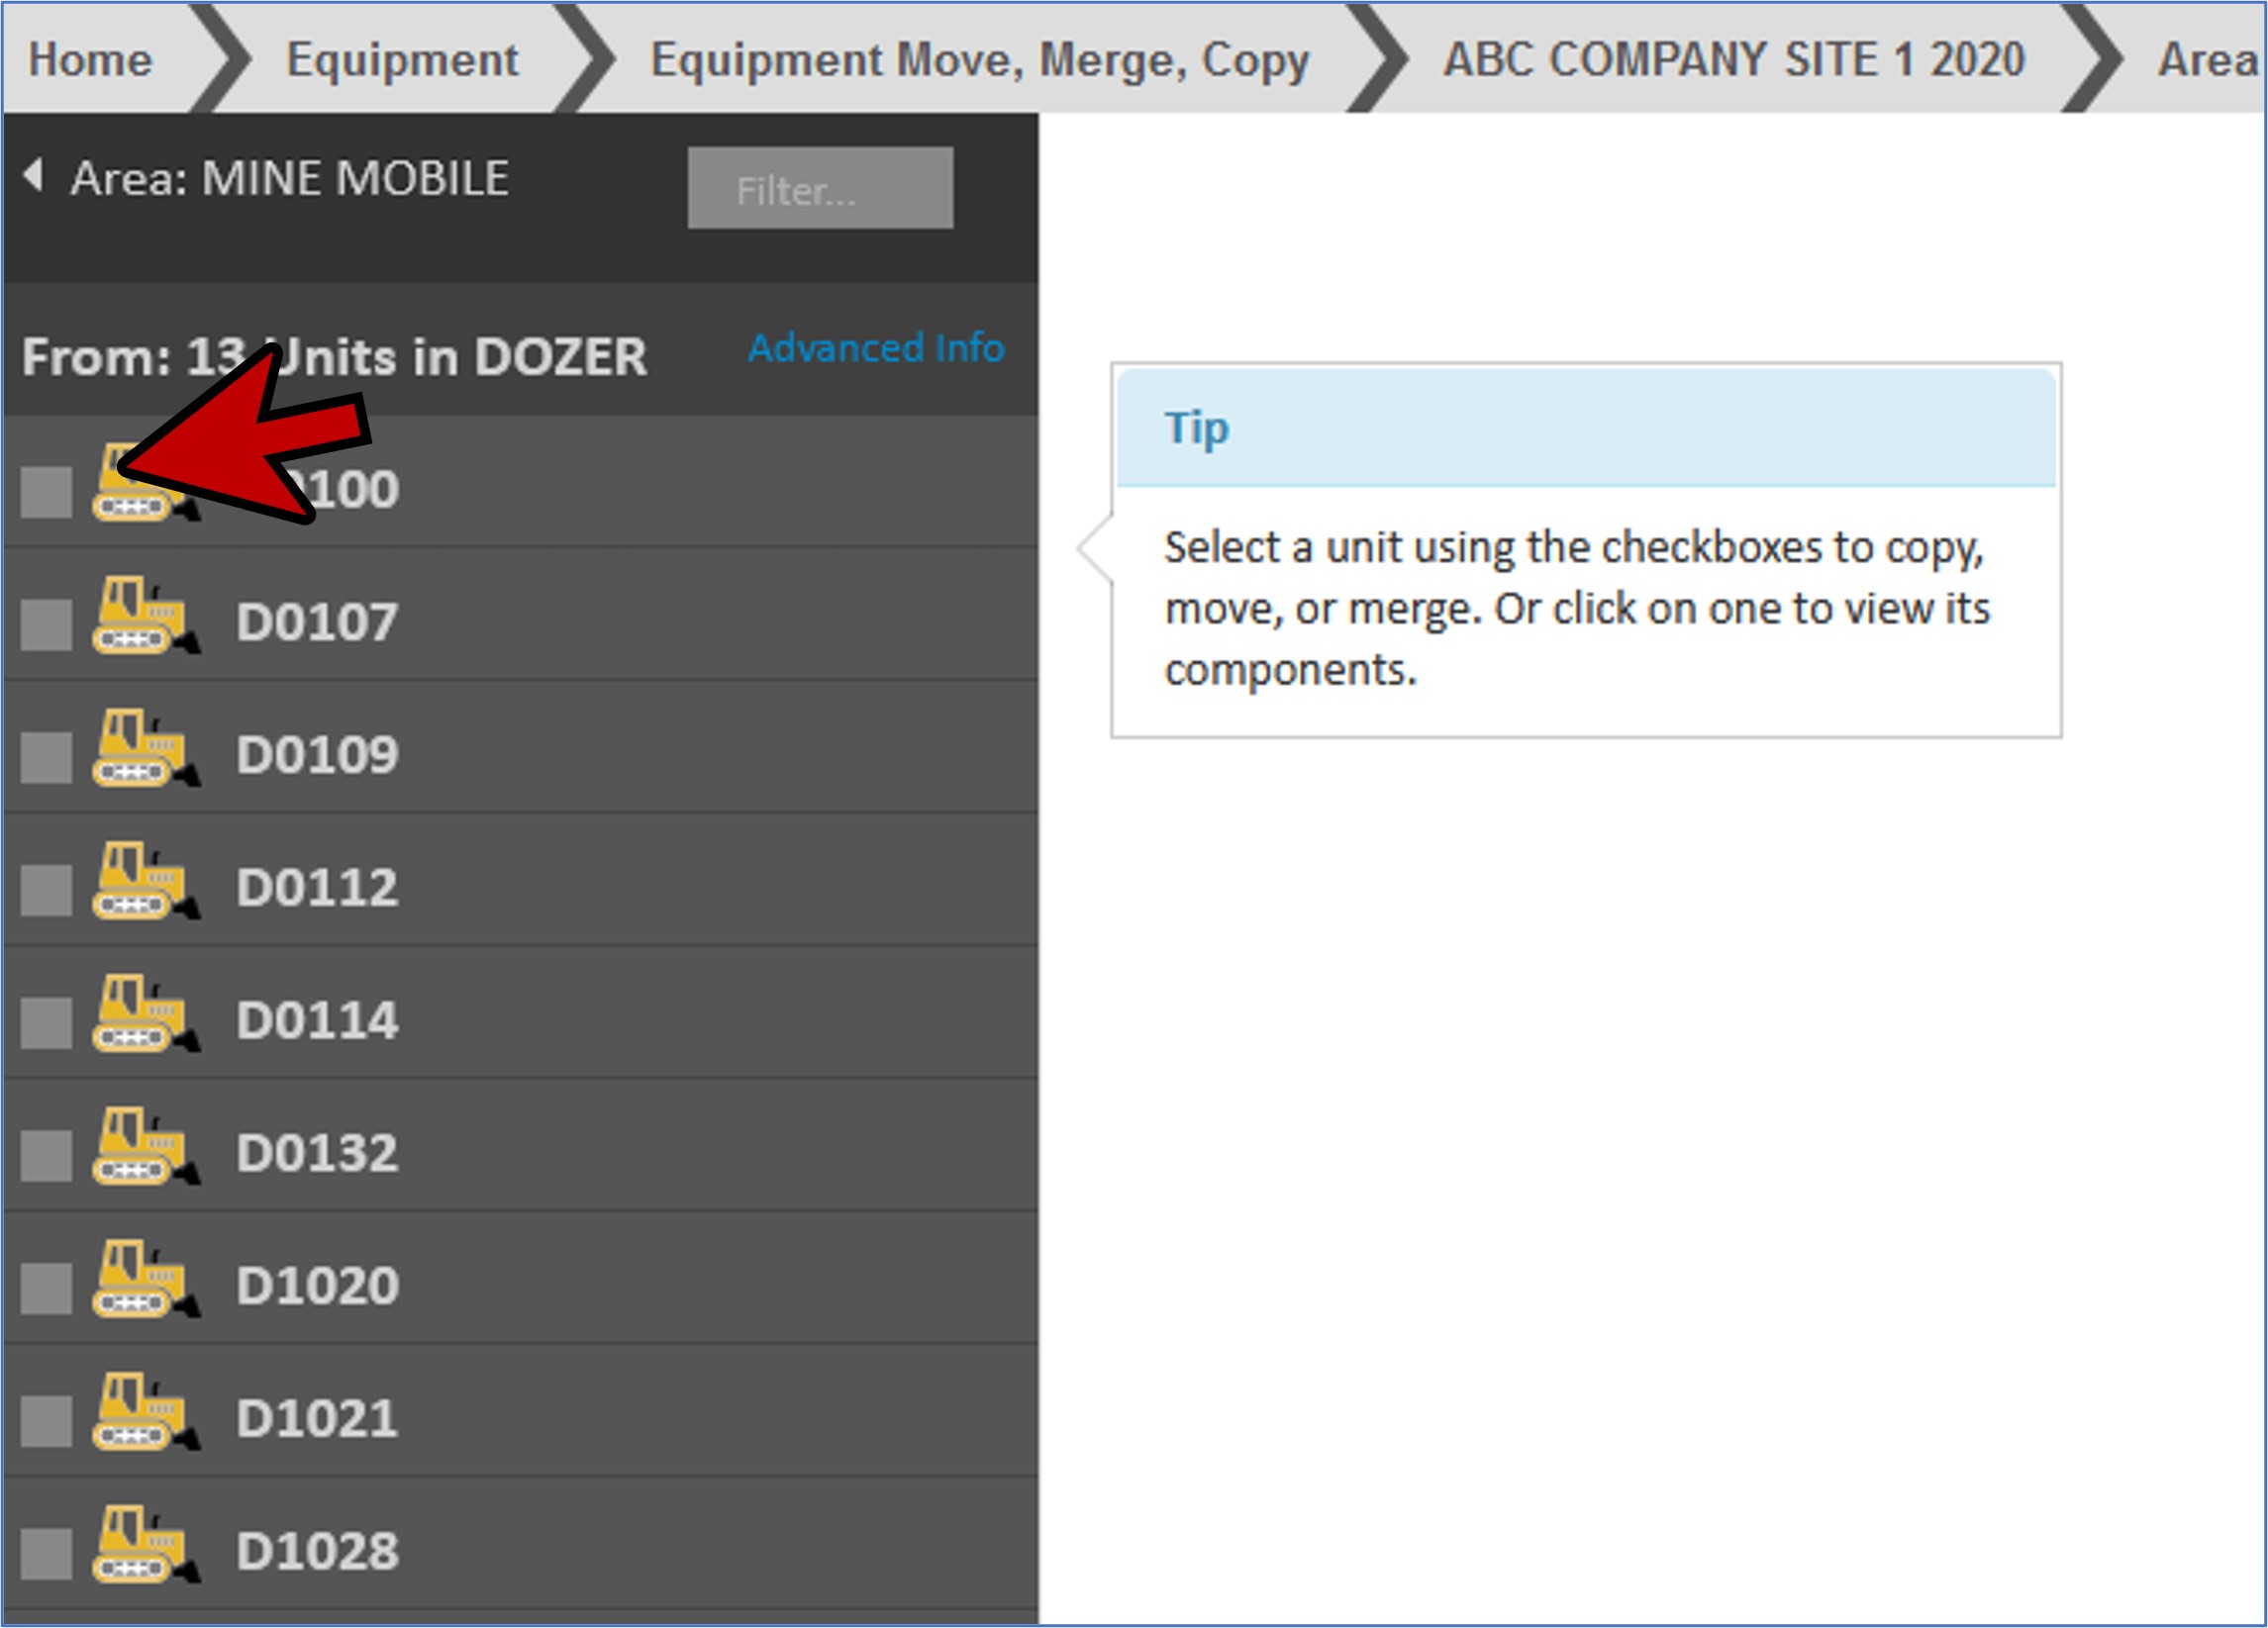
Task: Open the Advanced Info link
Action: tap(876, 348)
